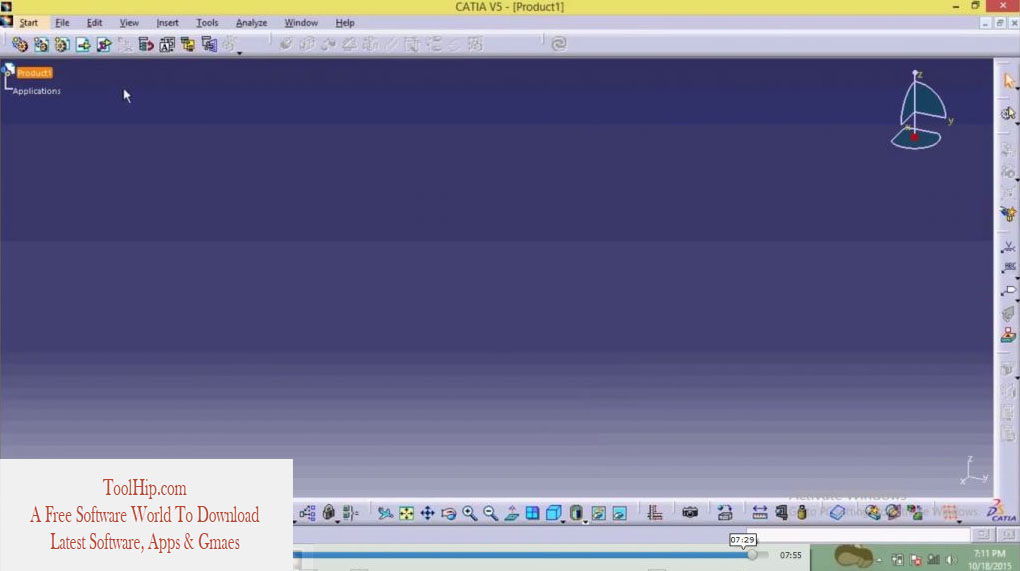This screenshot has height=571, width=1020.
Task: Click the Normal View icon
Action: (x=511, y=513)
